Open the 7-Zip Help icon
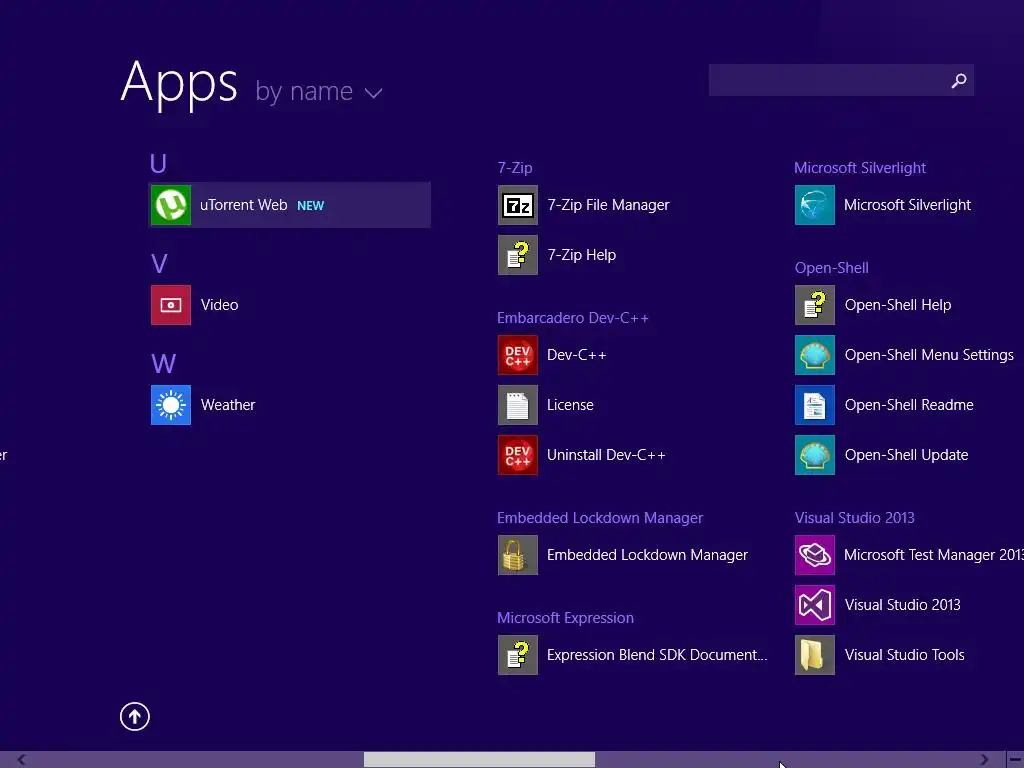 click(518, 255)
